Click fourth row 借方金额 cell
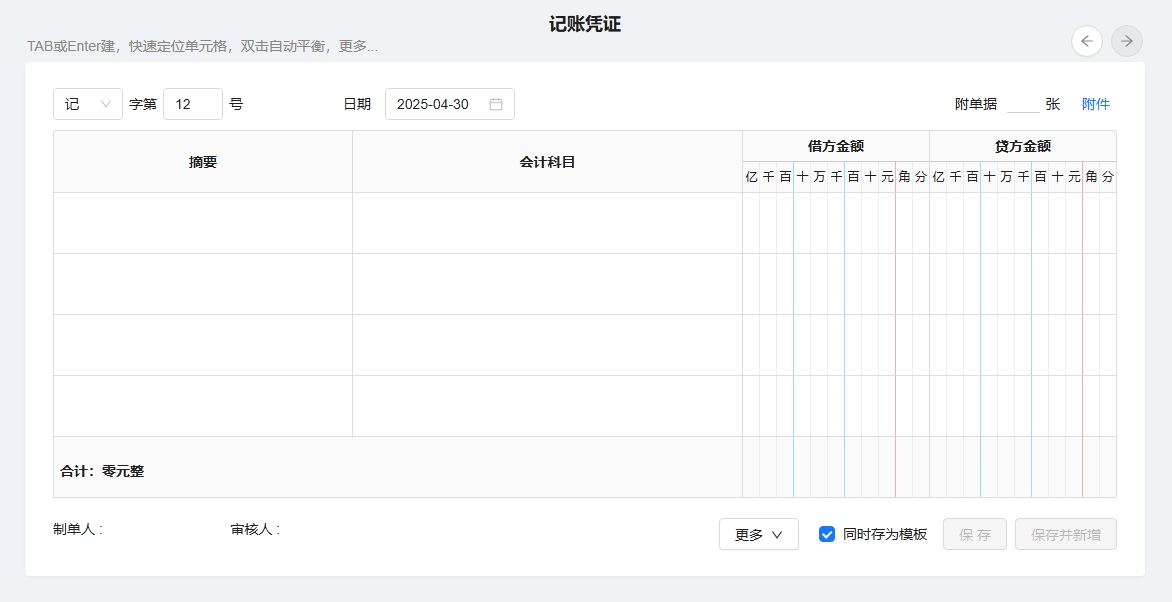Image resolution: width=1172 pixels, height=602 pixels. (x=836, y=406)
